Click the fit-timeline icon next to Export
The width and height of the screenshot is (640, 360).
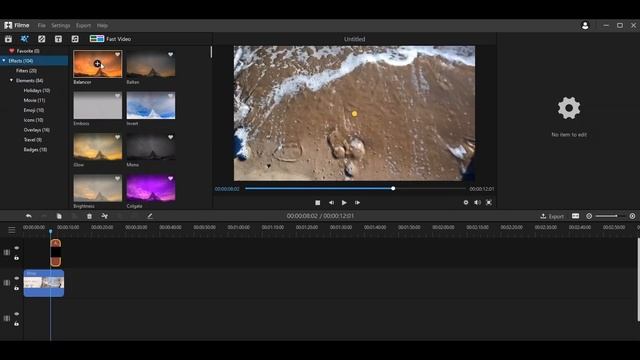coord(576,216)
